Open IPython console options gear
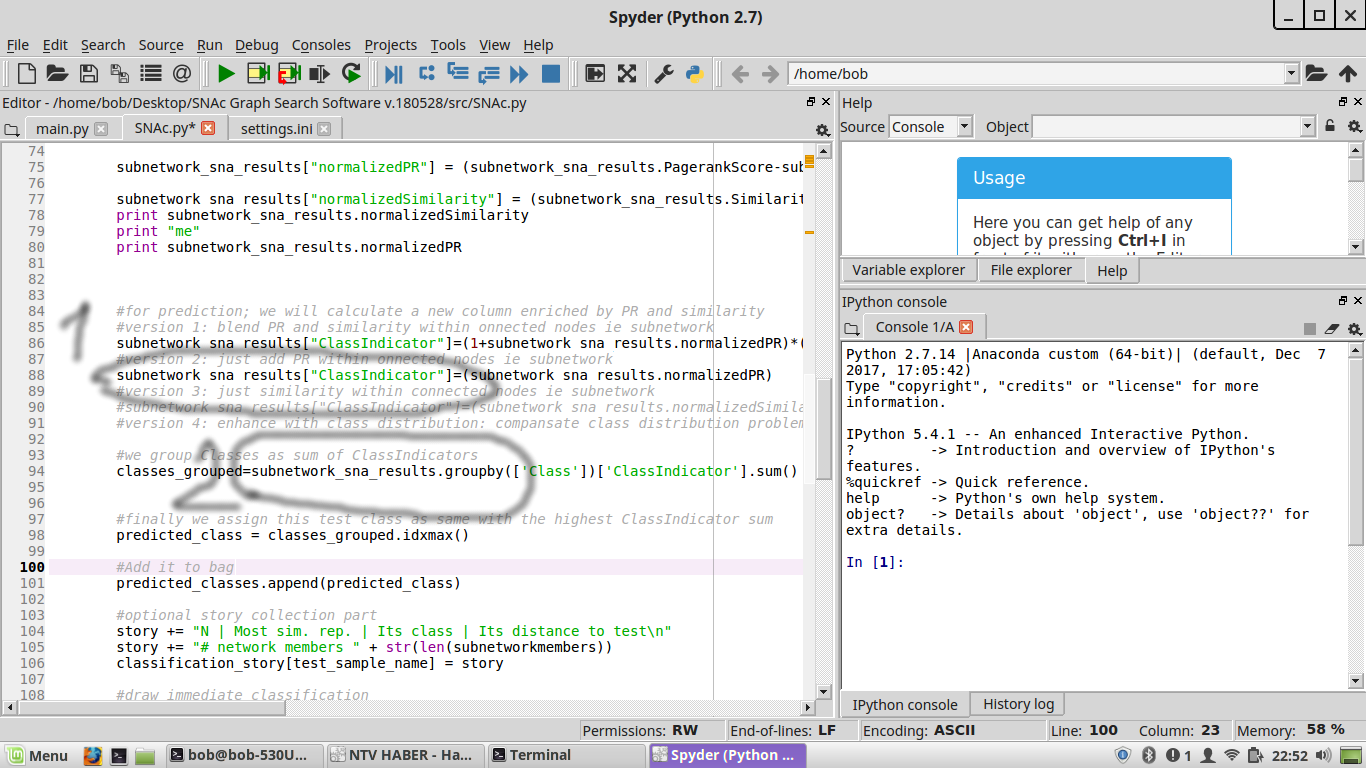The width and height of the screenshot is (1366, 768). [1354, 329]
